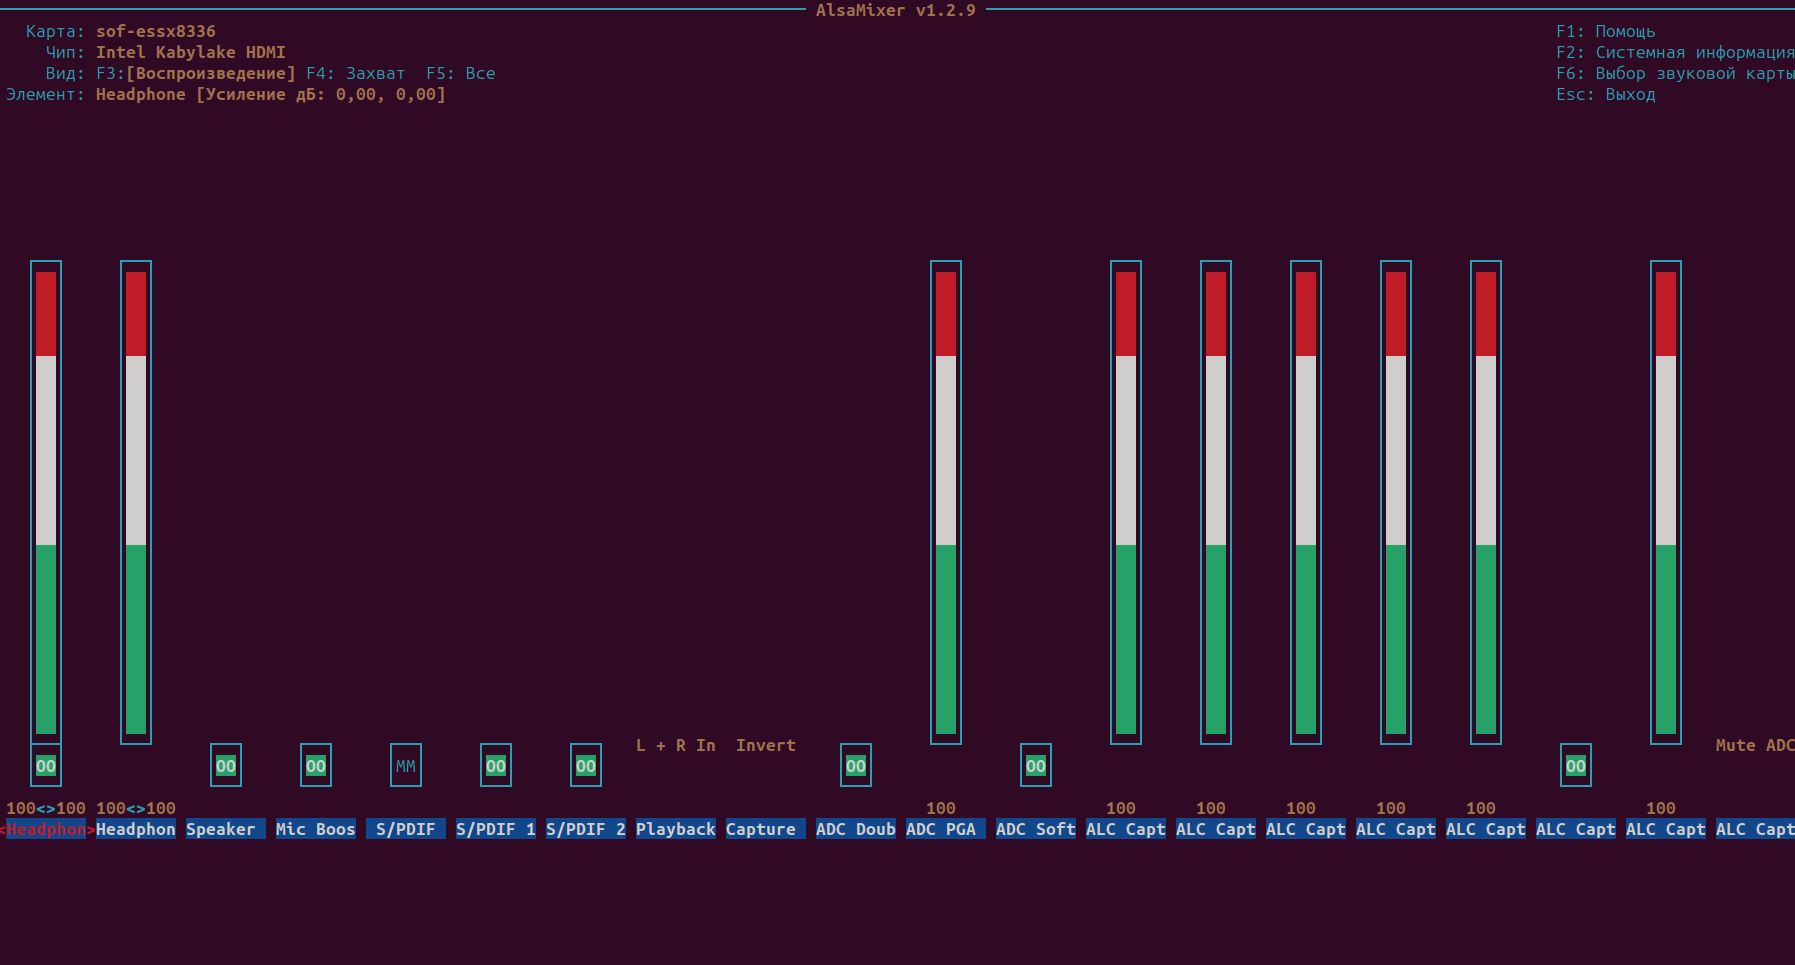Select the S/PDIF channel label

[x=406, y=829]
